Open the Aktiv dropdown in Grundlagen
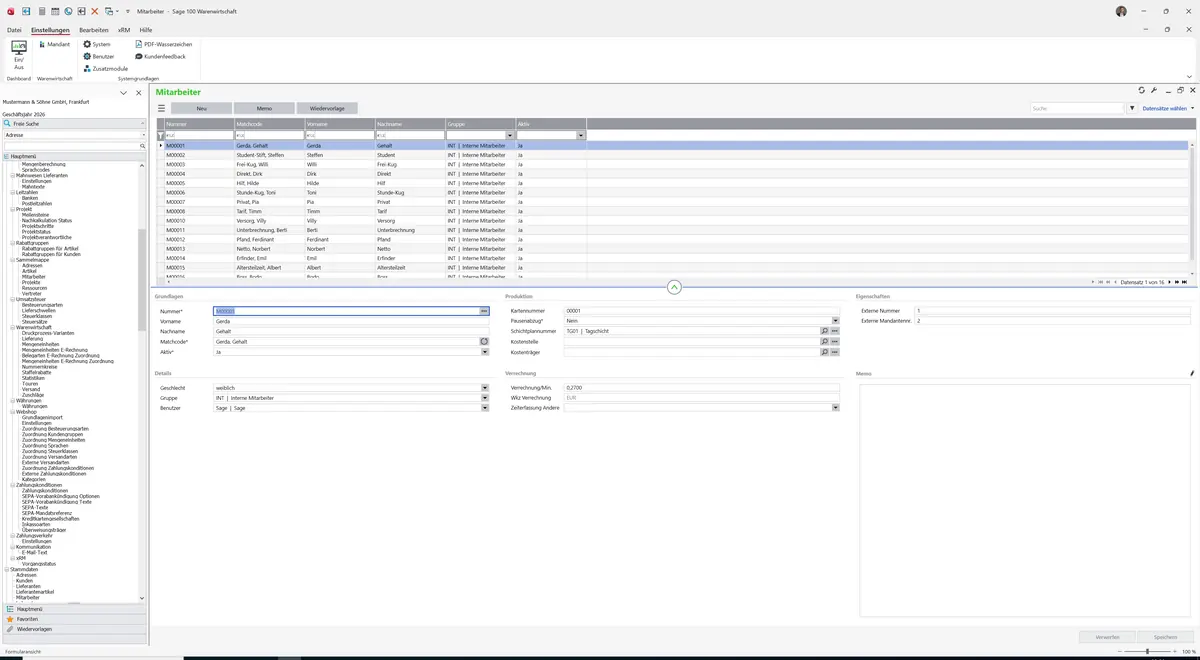 pos(485,352)
